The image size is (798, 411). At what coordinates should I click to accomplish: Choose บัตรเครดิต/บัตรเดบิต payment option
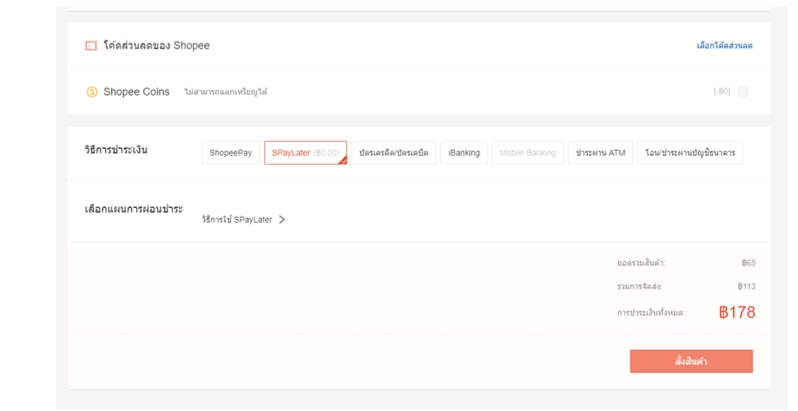click(393, 153)
